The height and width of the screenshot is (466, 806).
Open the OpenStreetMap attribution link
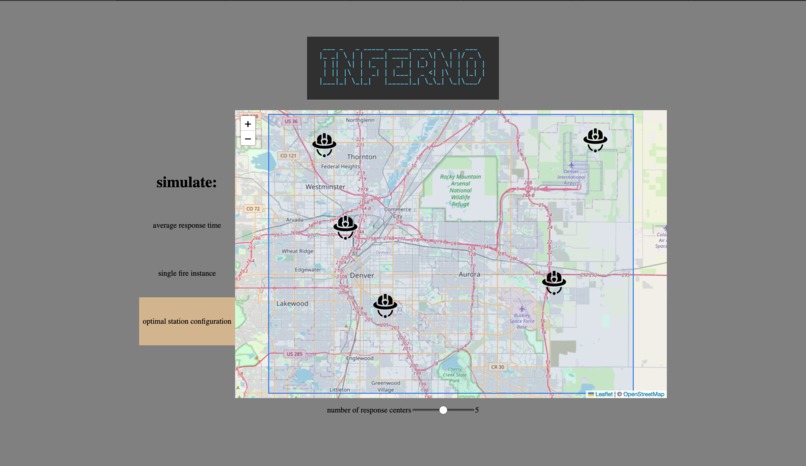pyautogui.click(x=644, y=394)
